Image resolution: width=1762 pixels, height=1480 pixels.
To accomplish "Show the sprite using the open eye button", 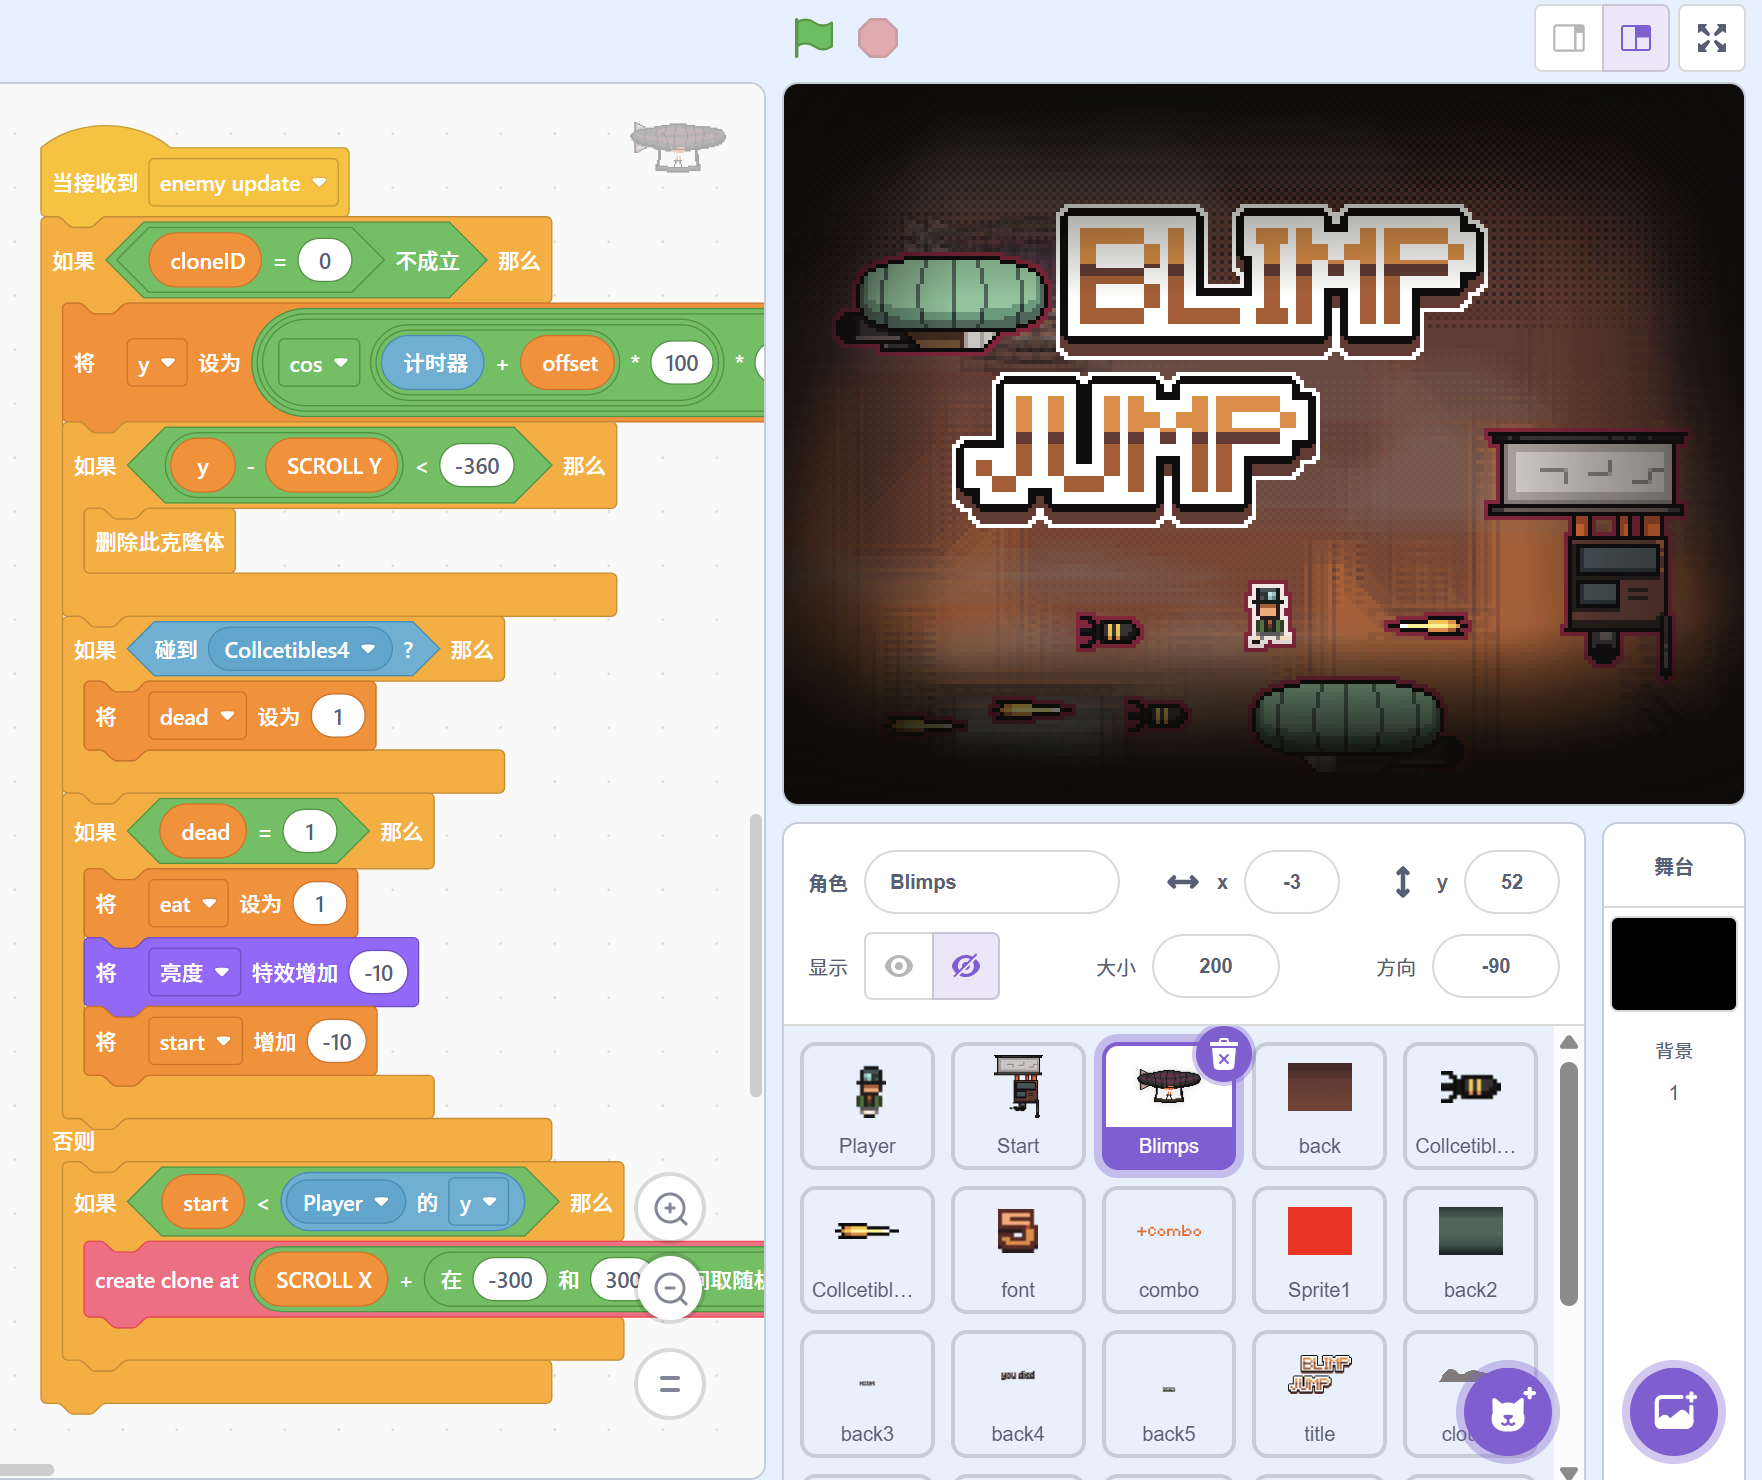I will [x=899, y=966].
